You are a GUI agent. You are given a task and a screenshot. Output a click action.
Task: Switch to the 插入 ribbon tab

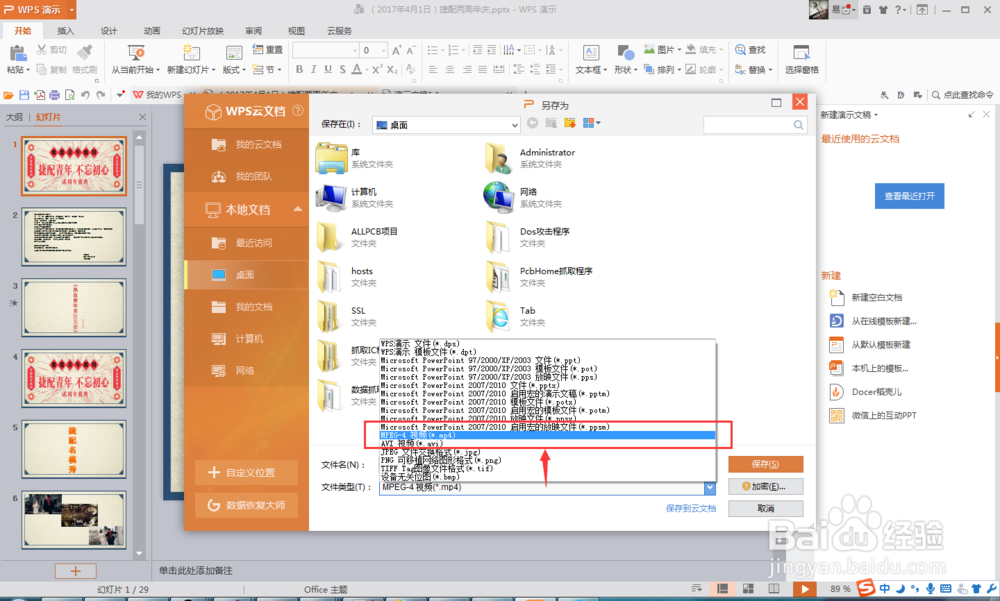coord(66,31)
